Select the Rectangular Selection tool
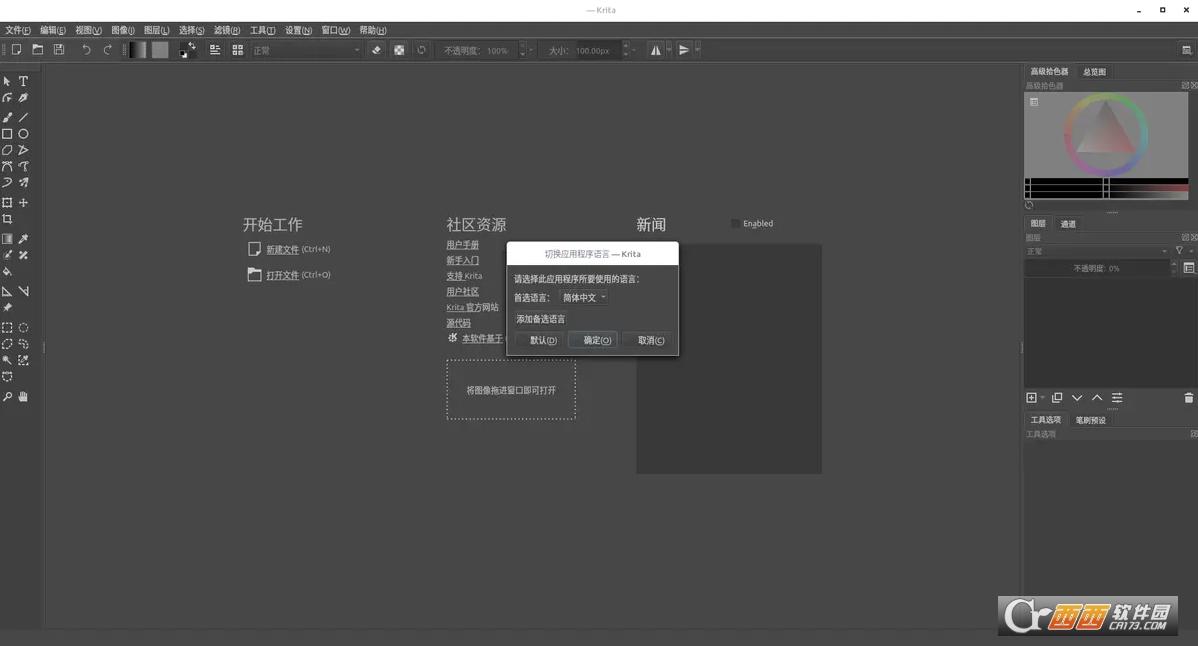This screenshot has height=646, width=1198. (7, 328)
